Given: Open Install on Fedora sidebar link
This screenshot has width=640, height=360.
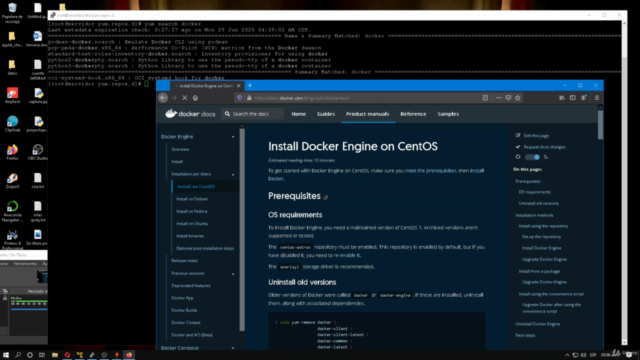Looking at the screenshot, I should click(x=191, y=211).
